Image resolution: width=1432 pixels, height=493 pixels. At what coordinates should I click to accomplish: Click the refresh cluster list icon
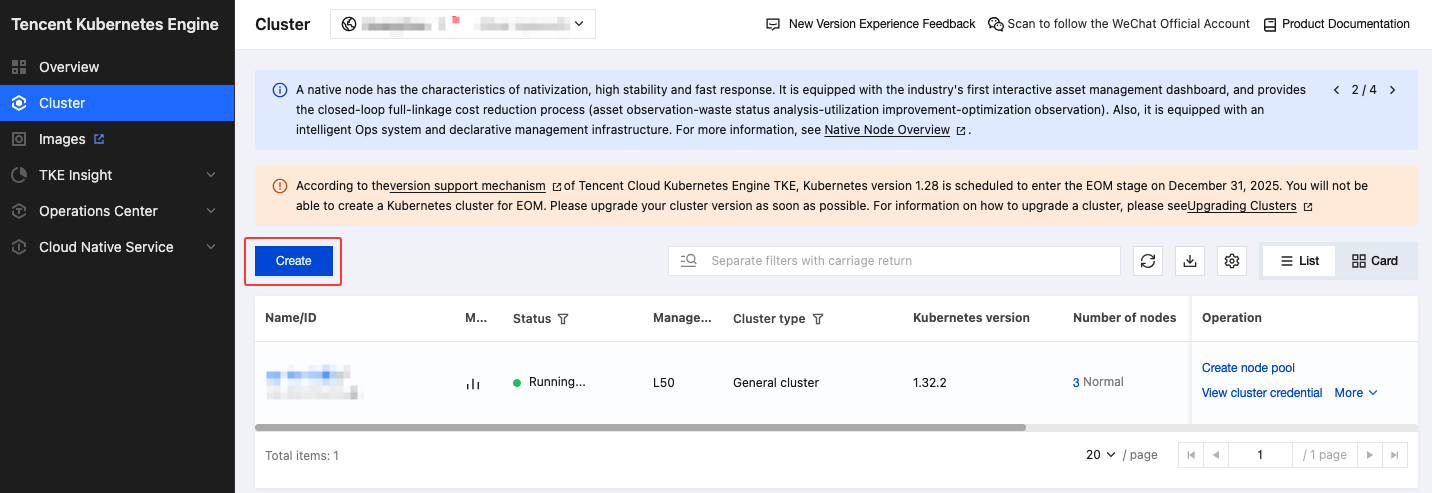[1148, 261]
